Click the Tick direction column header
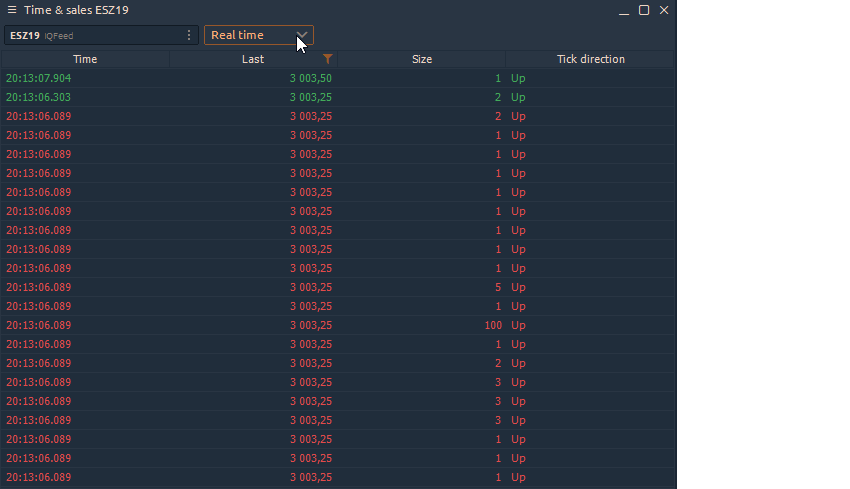This screenshot has width=850, height=489. (590, 59)
